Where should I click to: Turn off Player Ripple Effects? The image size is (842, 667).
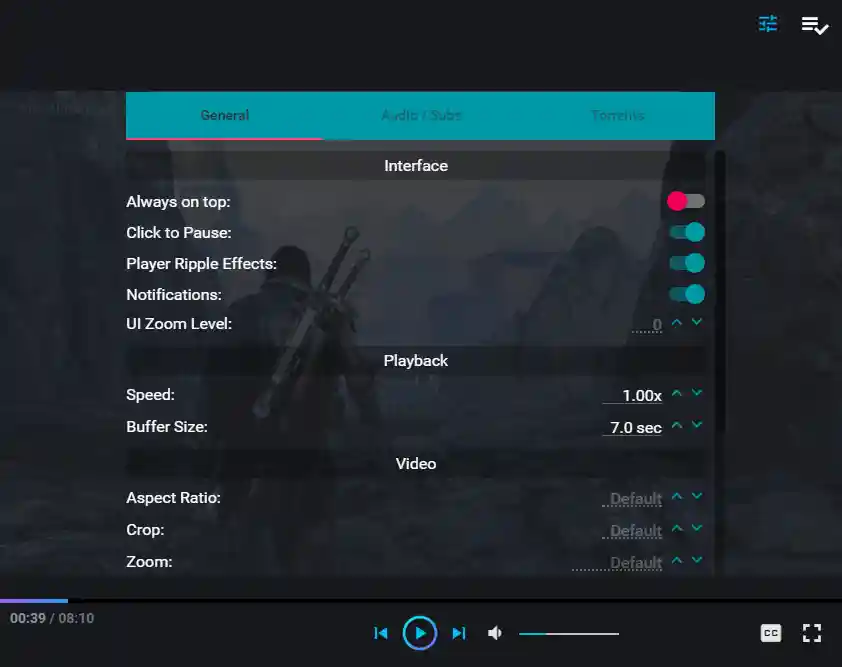point(687,264)
